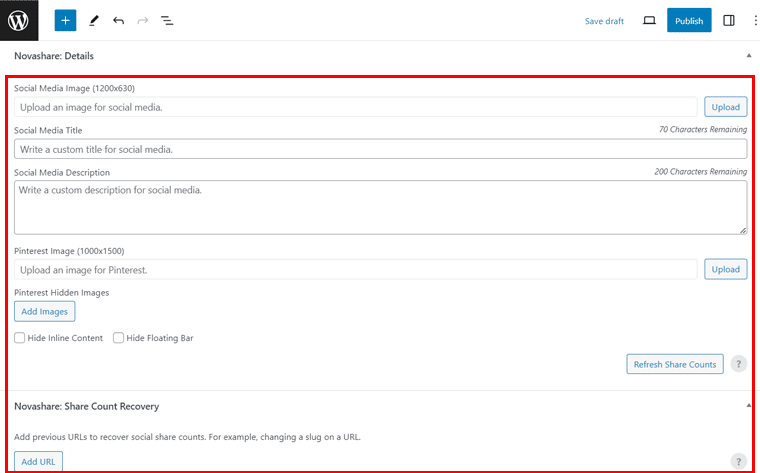Collapse the Share Count Recovery panel arrow

749,406
